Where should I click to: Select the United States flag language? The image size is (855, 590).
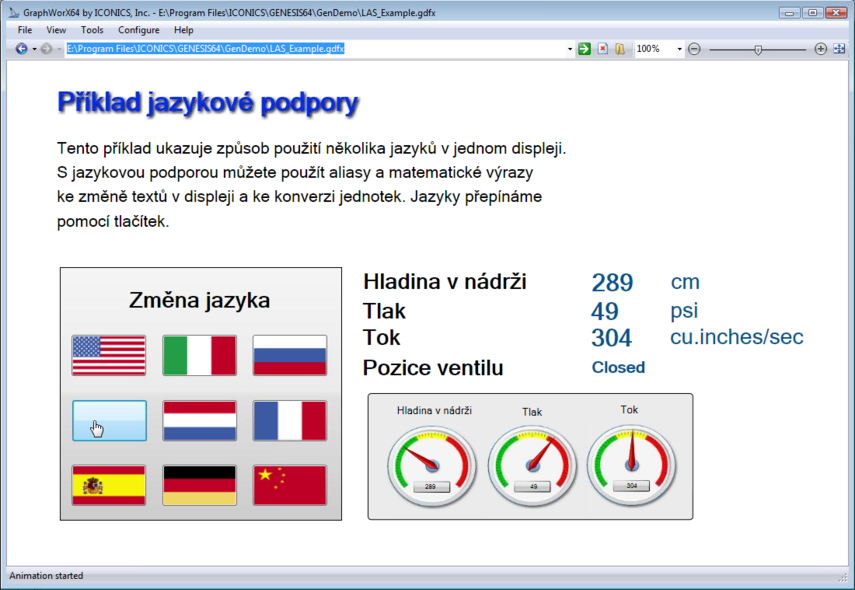109,355
